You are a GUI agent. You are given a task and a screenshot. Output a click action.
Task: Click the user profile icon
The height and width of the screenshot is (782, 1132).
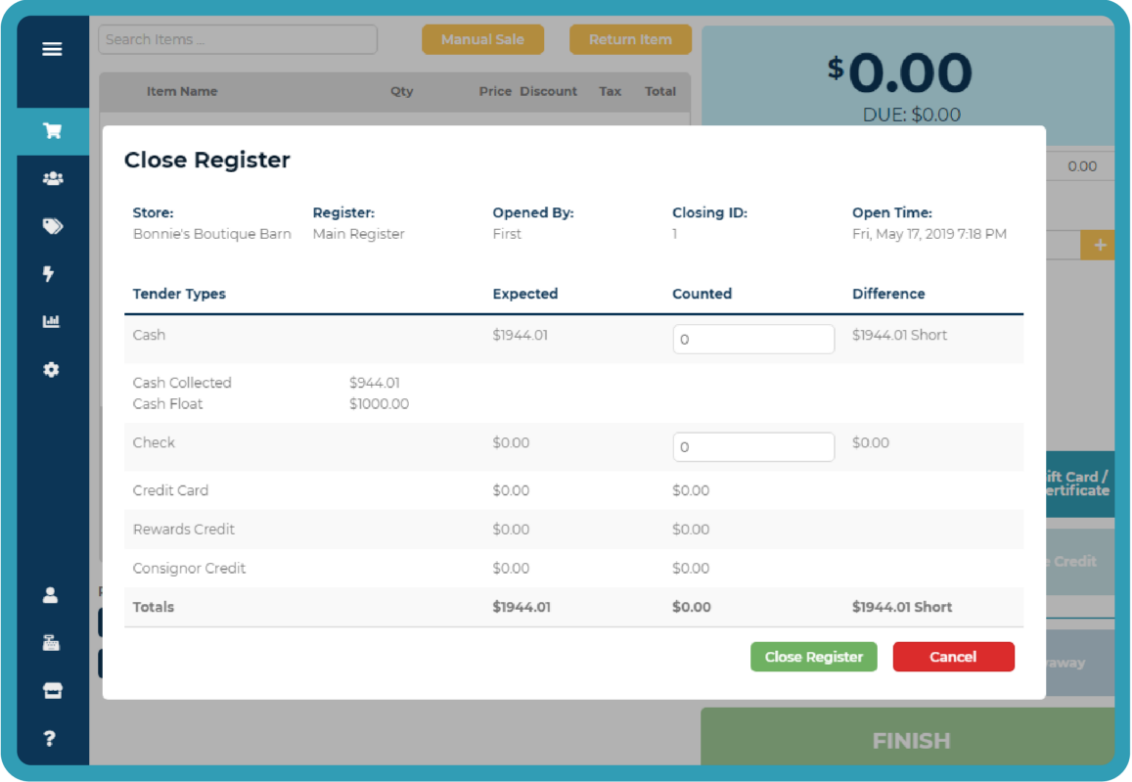51,595
